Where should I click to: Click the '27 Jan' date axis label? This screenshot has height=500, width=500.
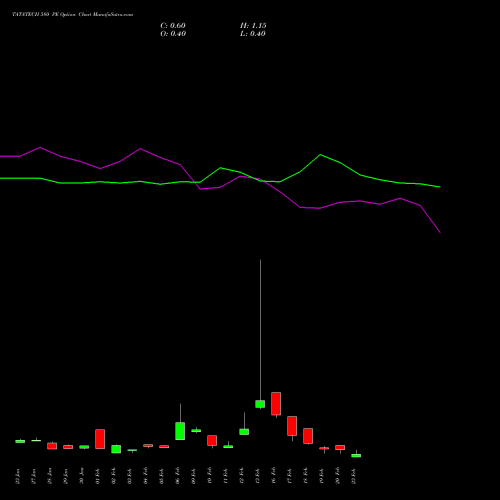point(34,476)
